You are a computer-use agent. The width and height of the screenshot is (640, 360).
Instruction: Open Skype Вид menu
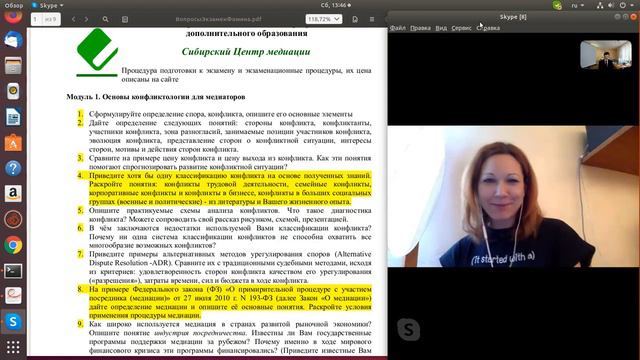pos(441,28)
